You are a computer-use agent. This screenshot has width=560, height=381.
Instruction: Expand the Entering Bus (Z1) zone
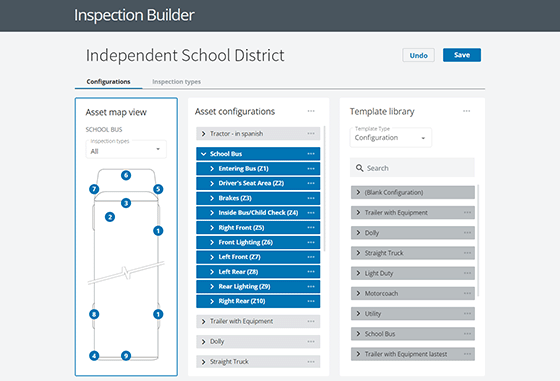212,169
